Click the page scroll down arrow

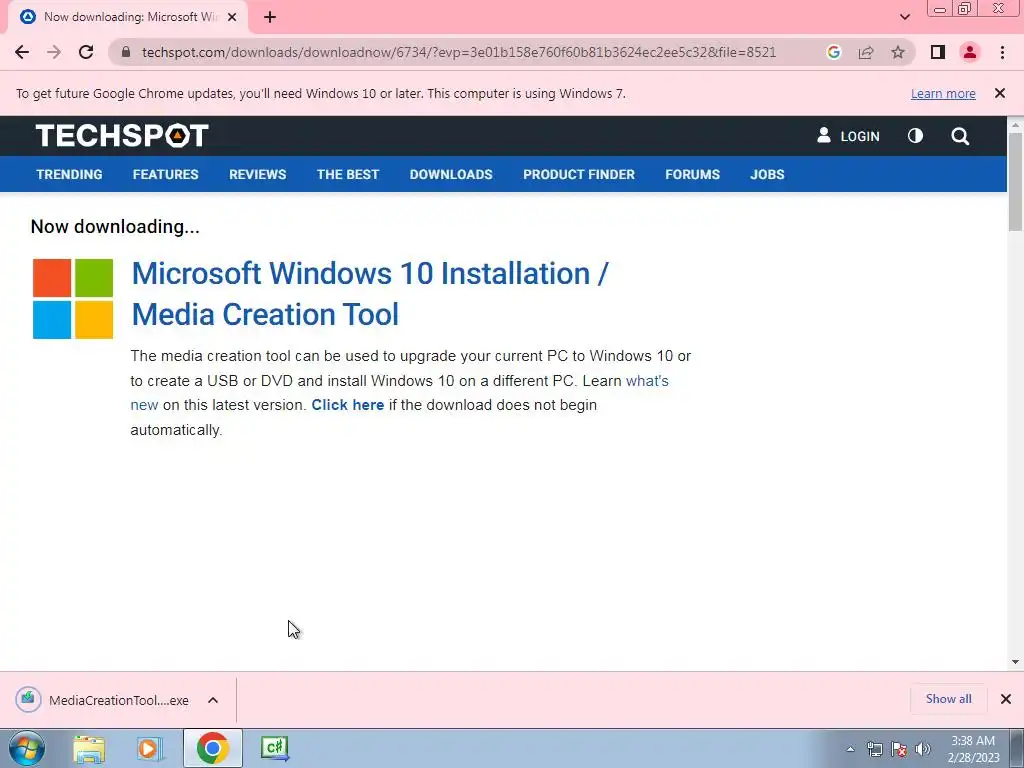point(1016,662)
